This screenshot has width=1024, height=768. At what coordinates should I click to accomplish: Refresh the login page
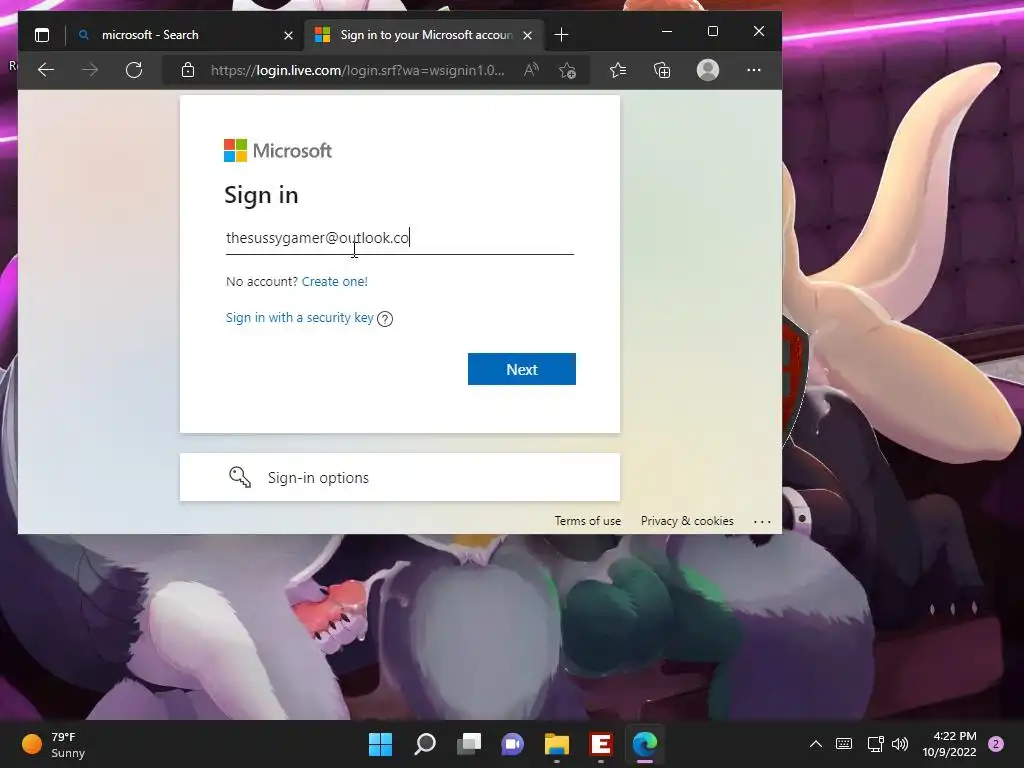134,70
